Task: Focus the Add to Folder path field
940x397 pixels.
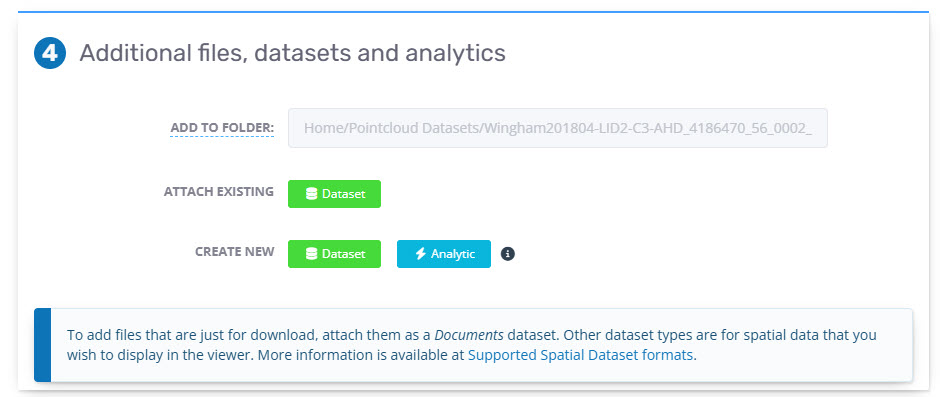Action: tap(558, 128)
